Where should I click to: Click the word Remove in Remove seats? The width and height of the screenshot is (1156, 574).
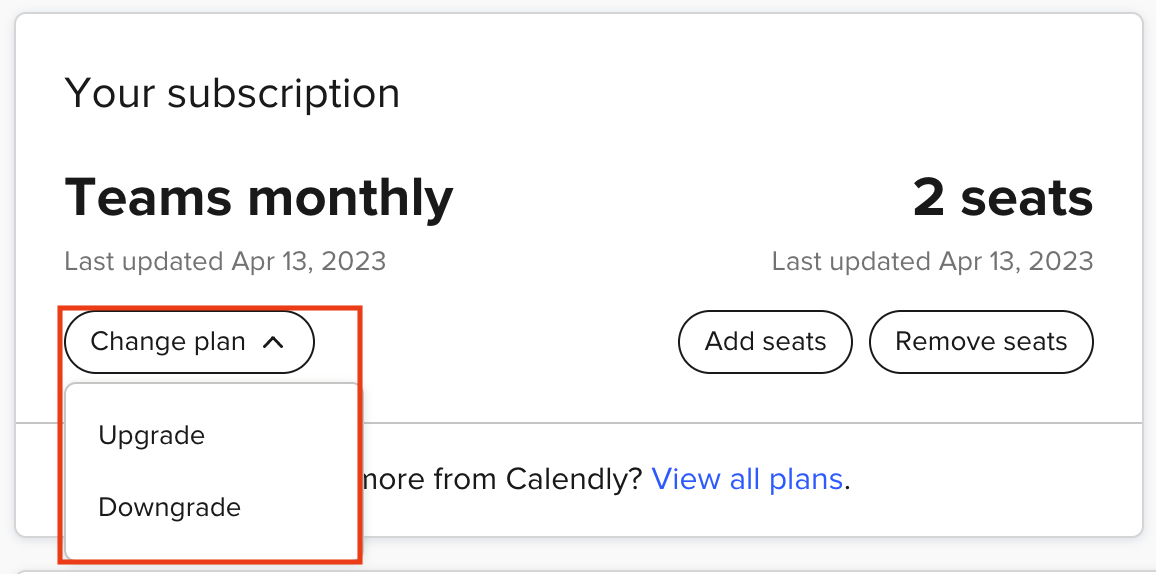point(940,342)
